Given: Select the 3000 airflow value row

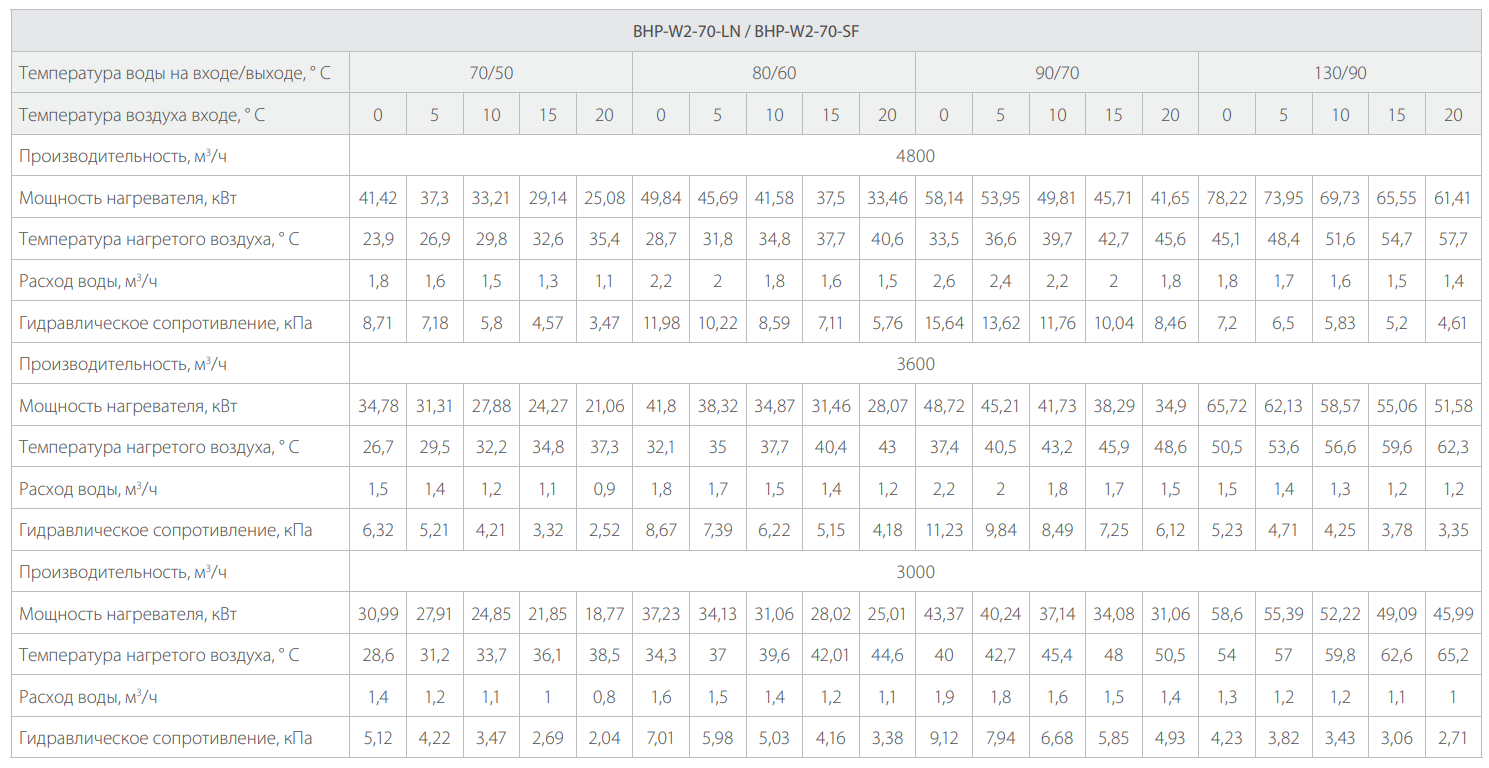Looking at the screenshot, I should [x=915, y=572].
